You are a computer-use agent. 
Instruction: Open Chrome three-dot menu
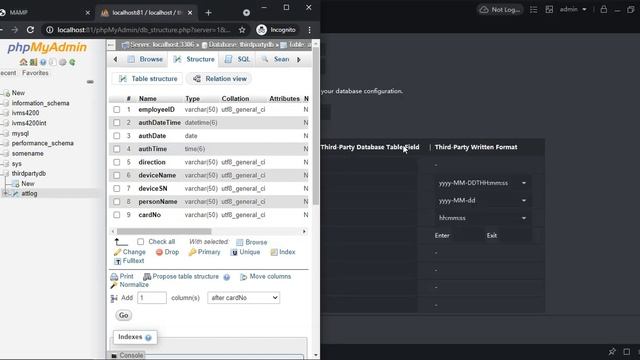(309, 30)
